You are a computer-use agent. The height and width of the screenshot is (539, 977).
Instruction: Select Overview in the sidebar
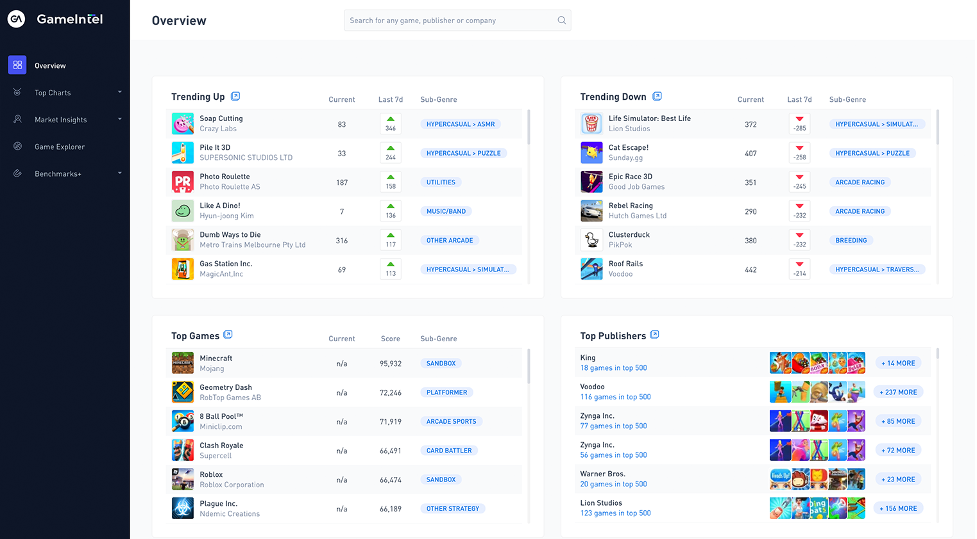point(50,66)
